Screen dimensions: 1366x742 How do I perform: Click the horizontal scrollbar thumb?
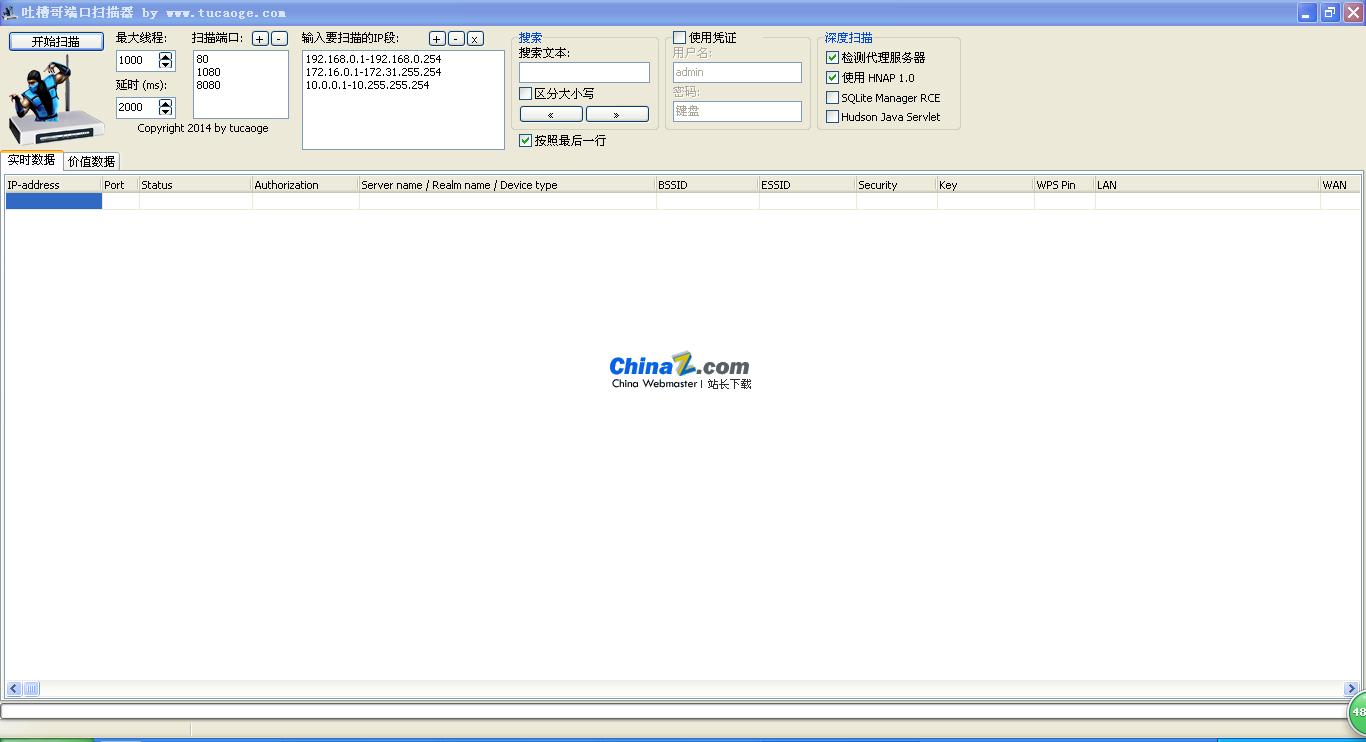tap(31, 689)
